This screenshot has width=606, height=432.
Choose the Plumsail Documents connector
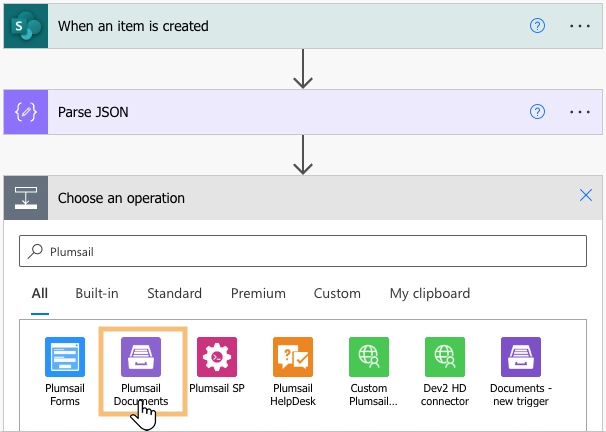point(141,357)
